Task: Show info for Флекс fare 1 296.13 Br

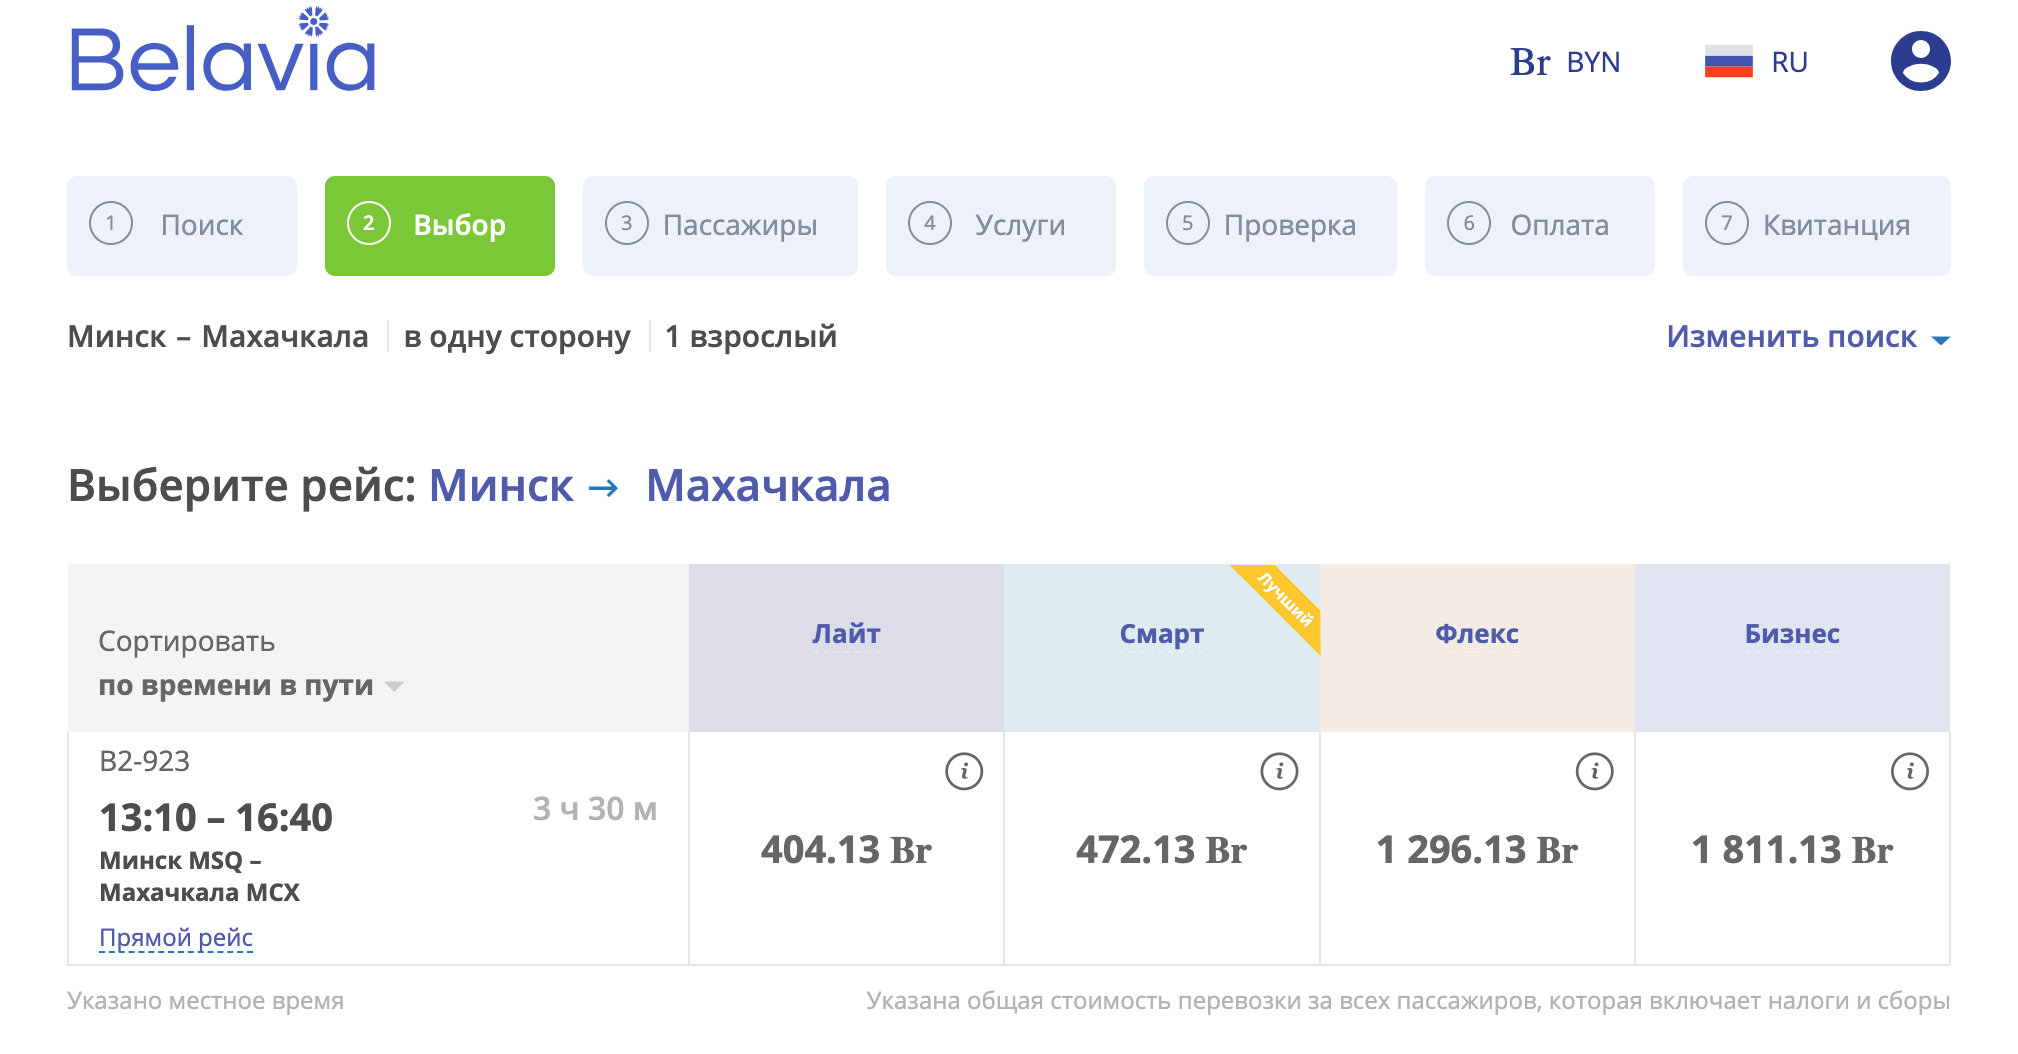Action: tap(1594, 771)
